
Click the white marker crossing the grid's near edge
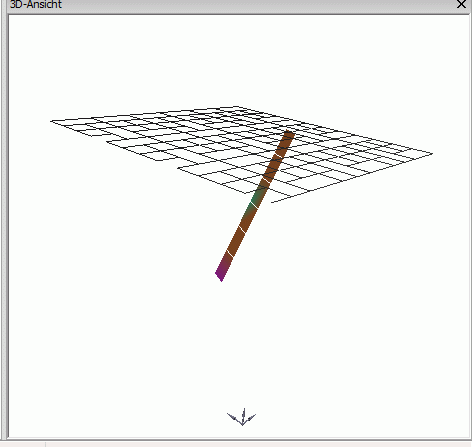click(x=265, y=181)
